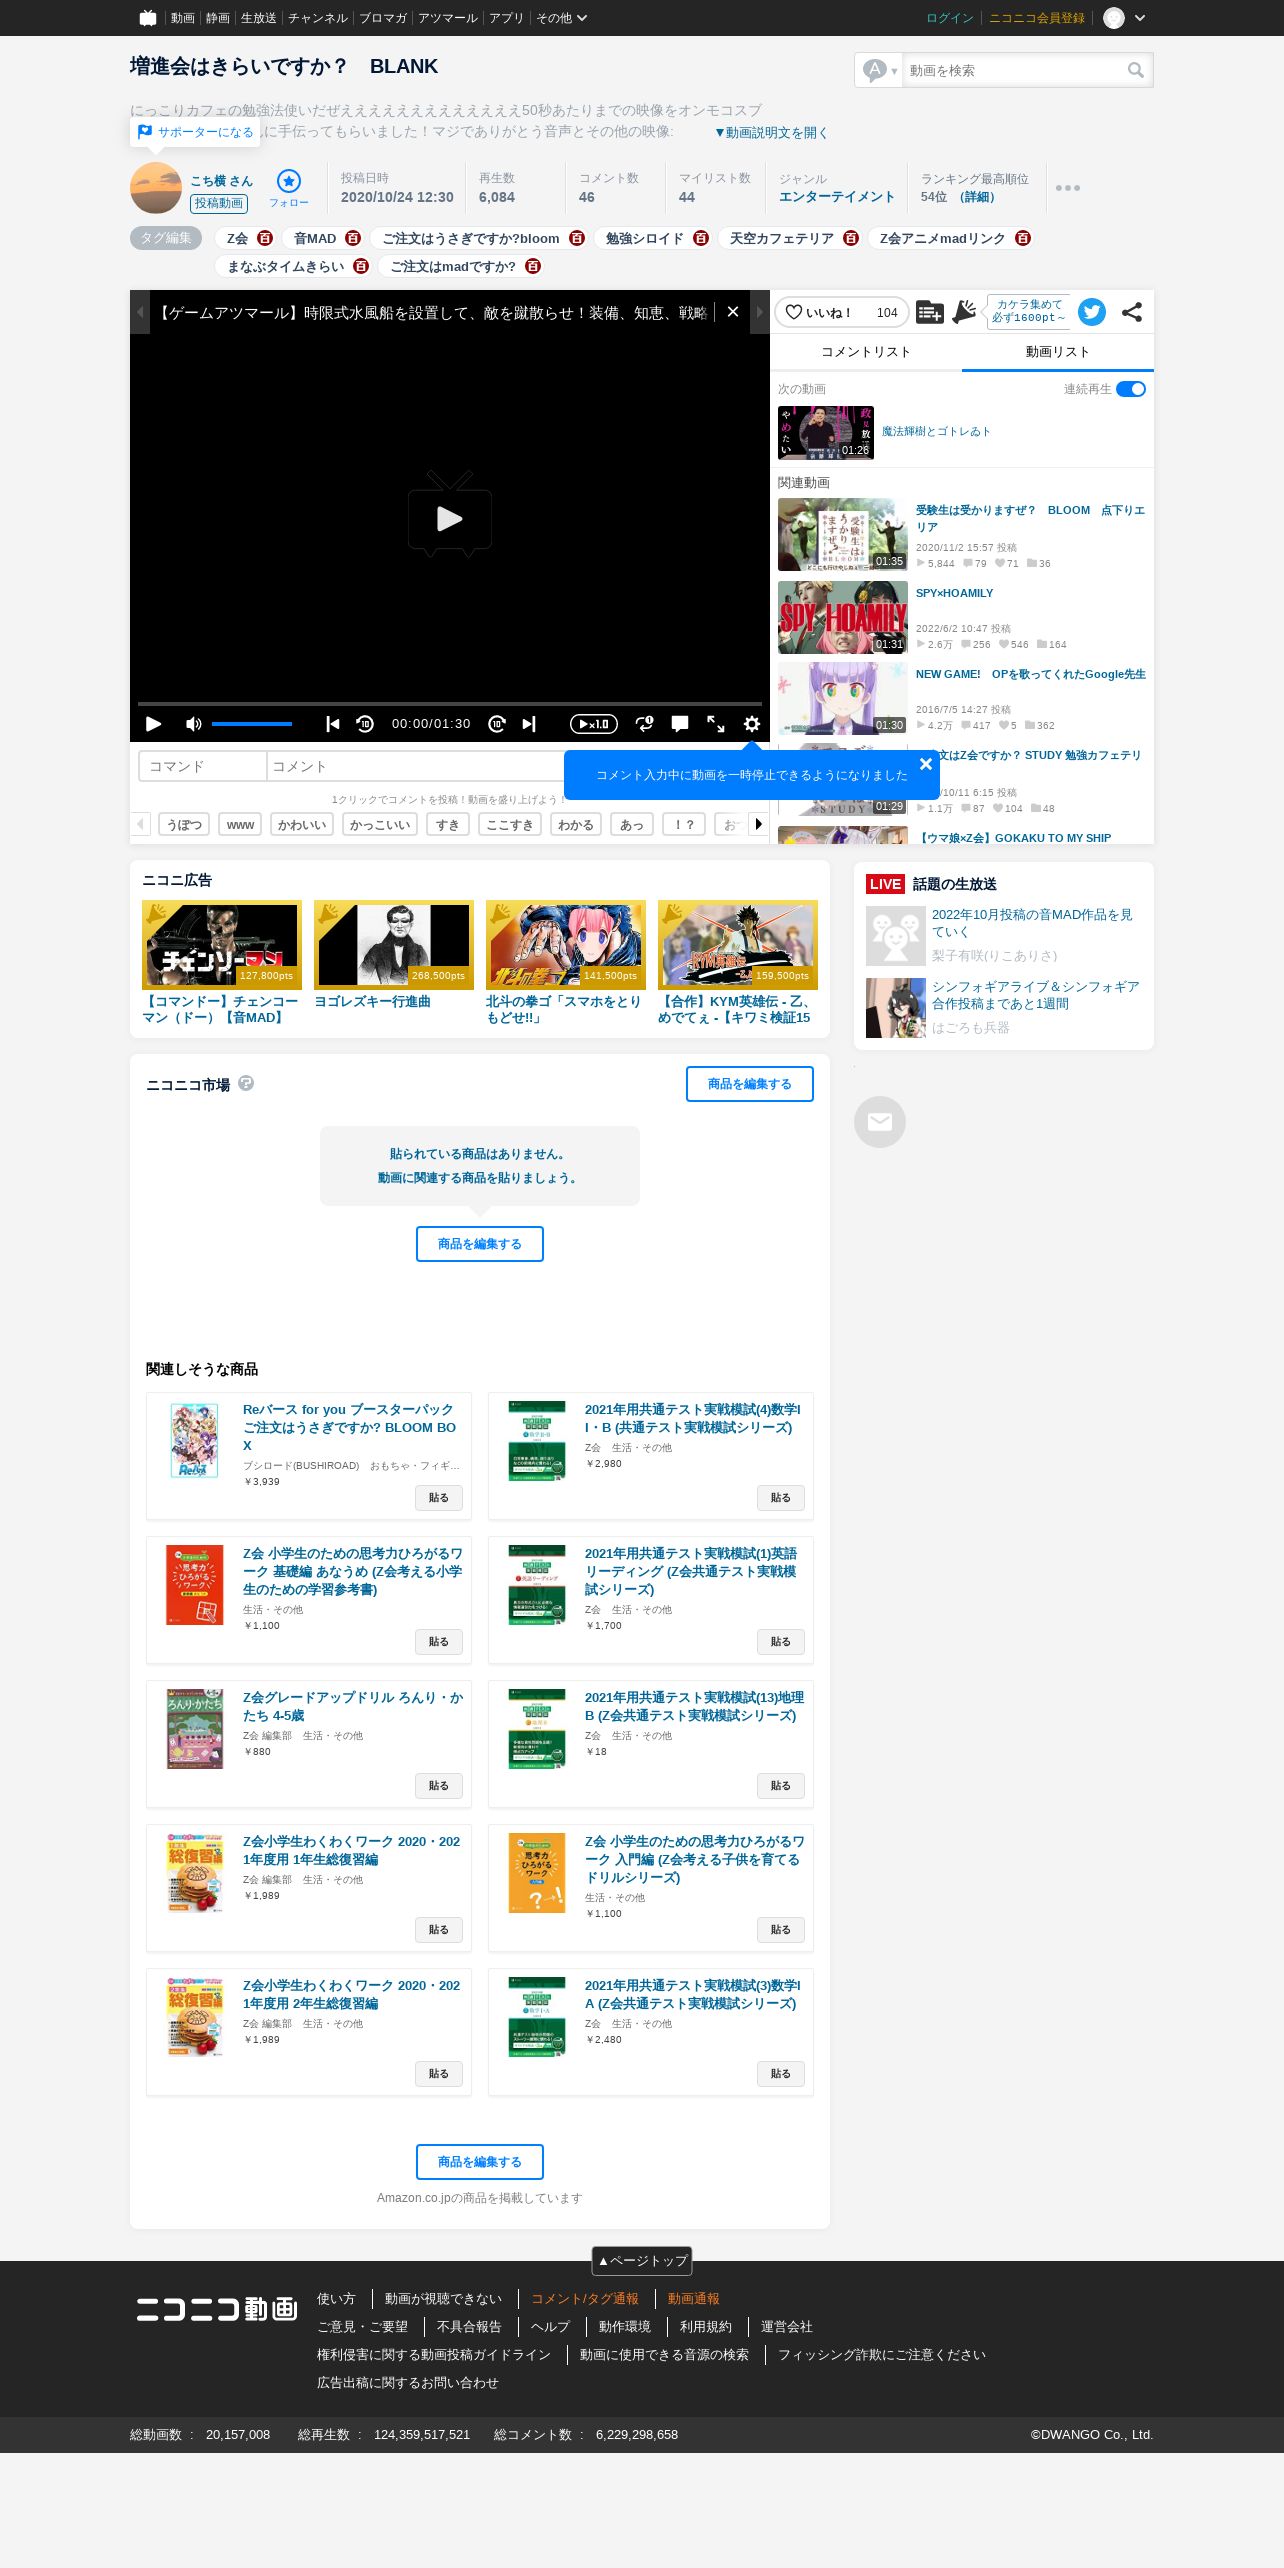Click the タグ編集 tag edit button

point(166,238)
